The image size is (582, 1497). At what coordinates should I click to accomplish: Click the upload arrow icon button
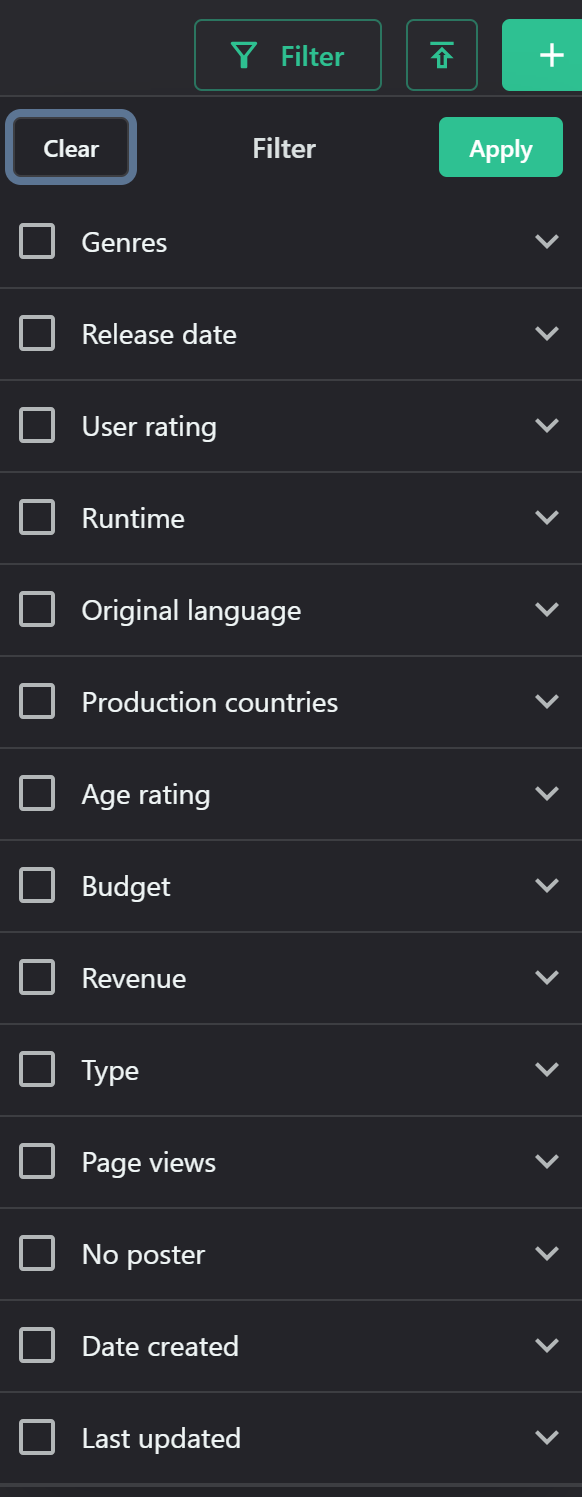point(442,55)
